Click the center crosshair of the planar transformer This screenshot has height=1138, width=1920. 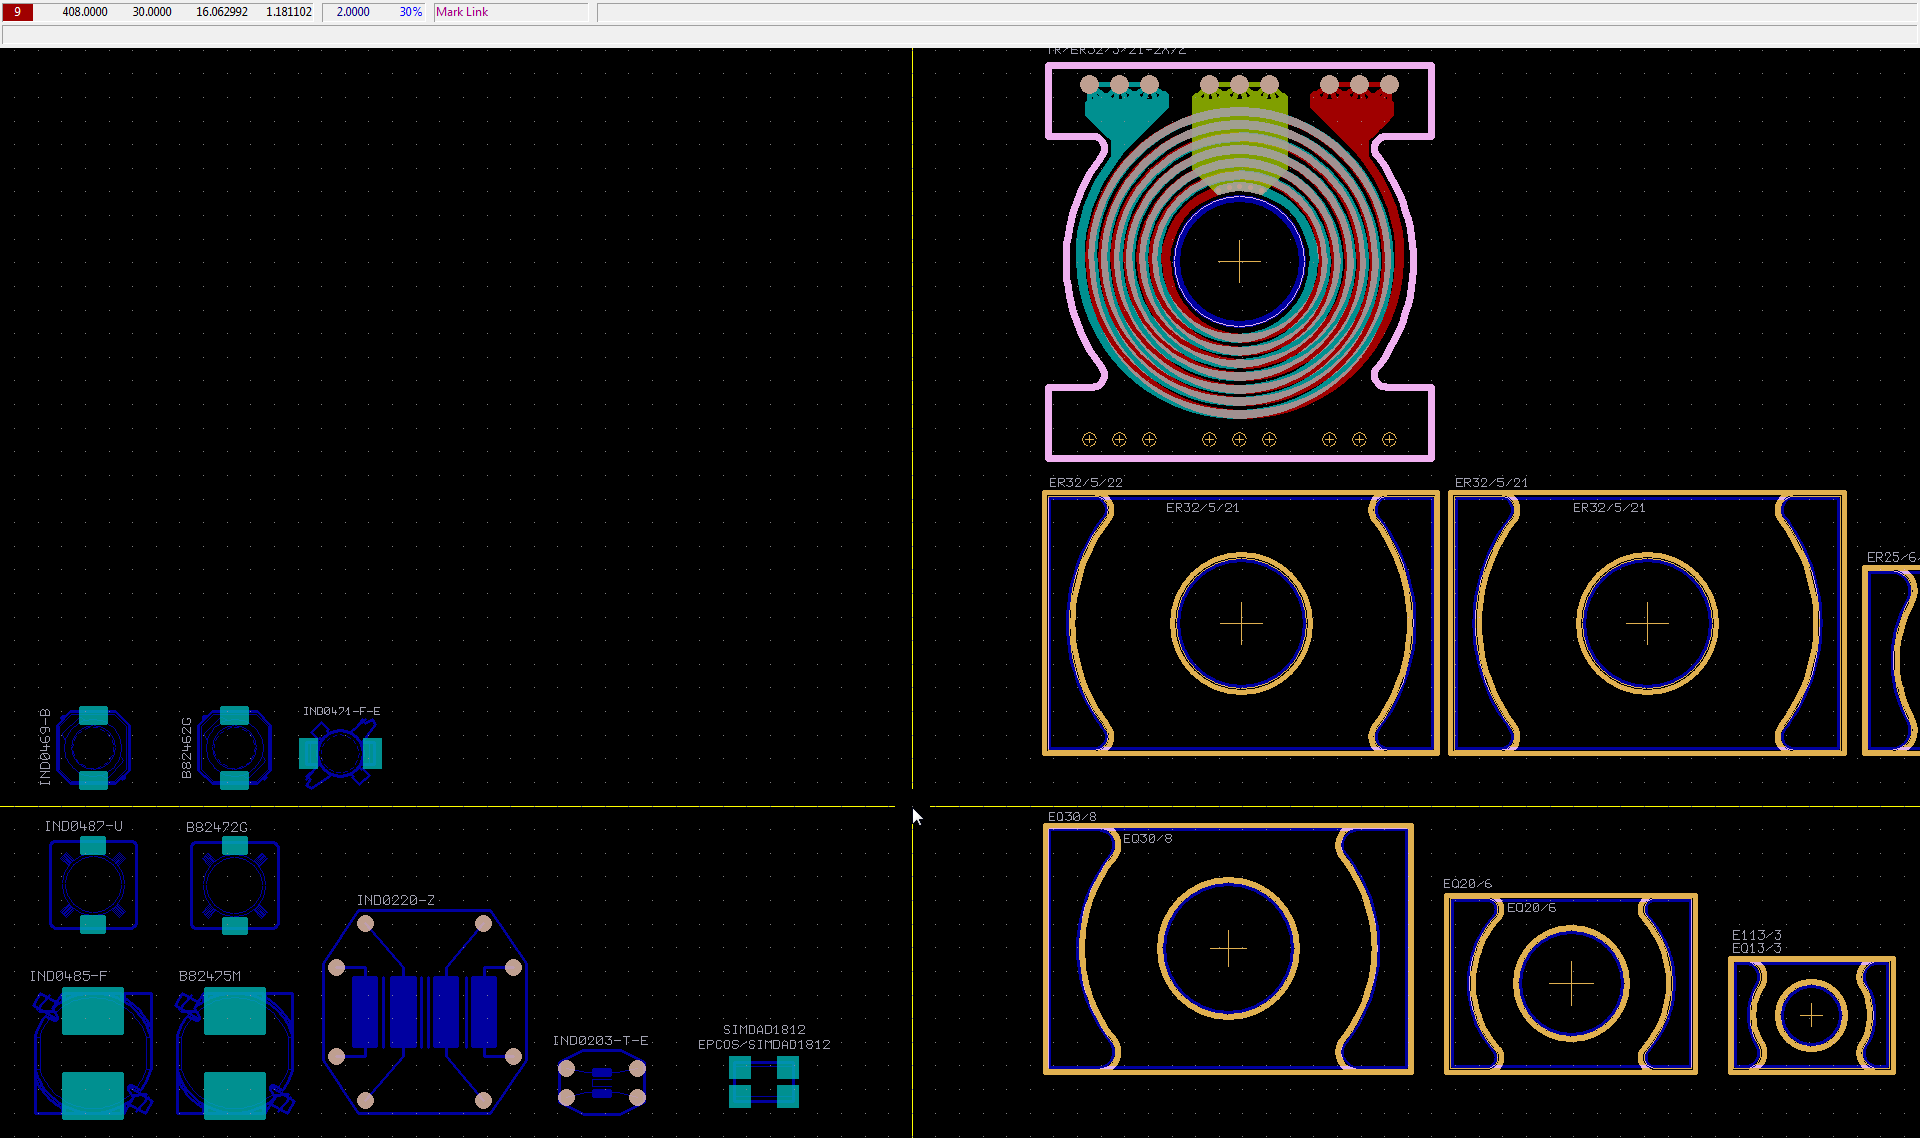coord(1239,261)
